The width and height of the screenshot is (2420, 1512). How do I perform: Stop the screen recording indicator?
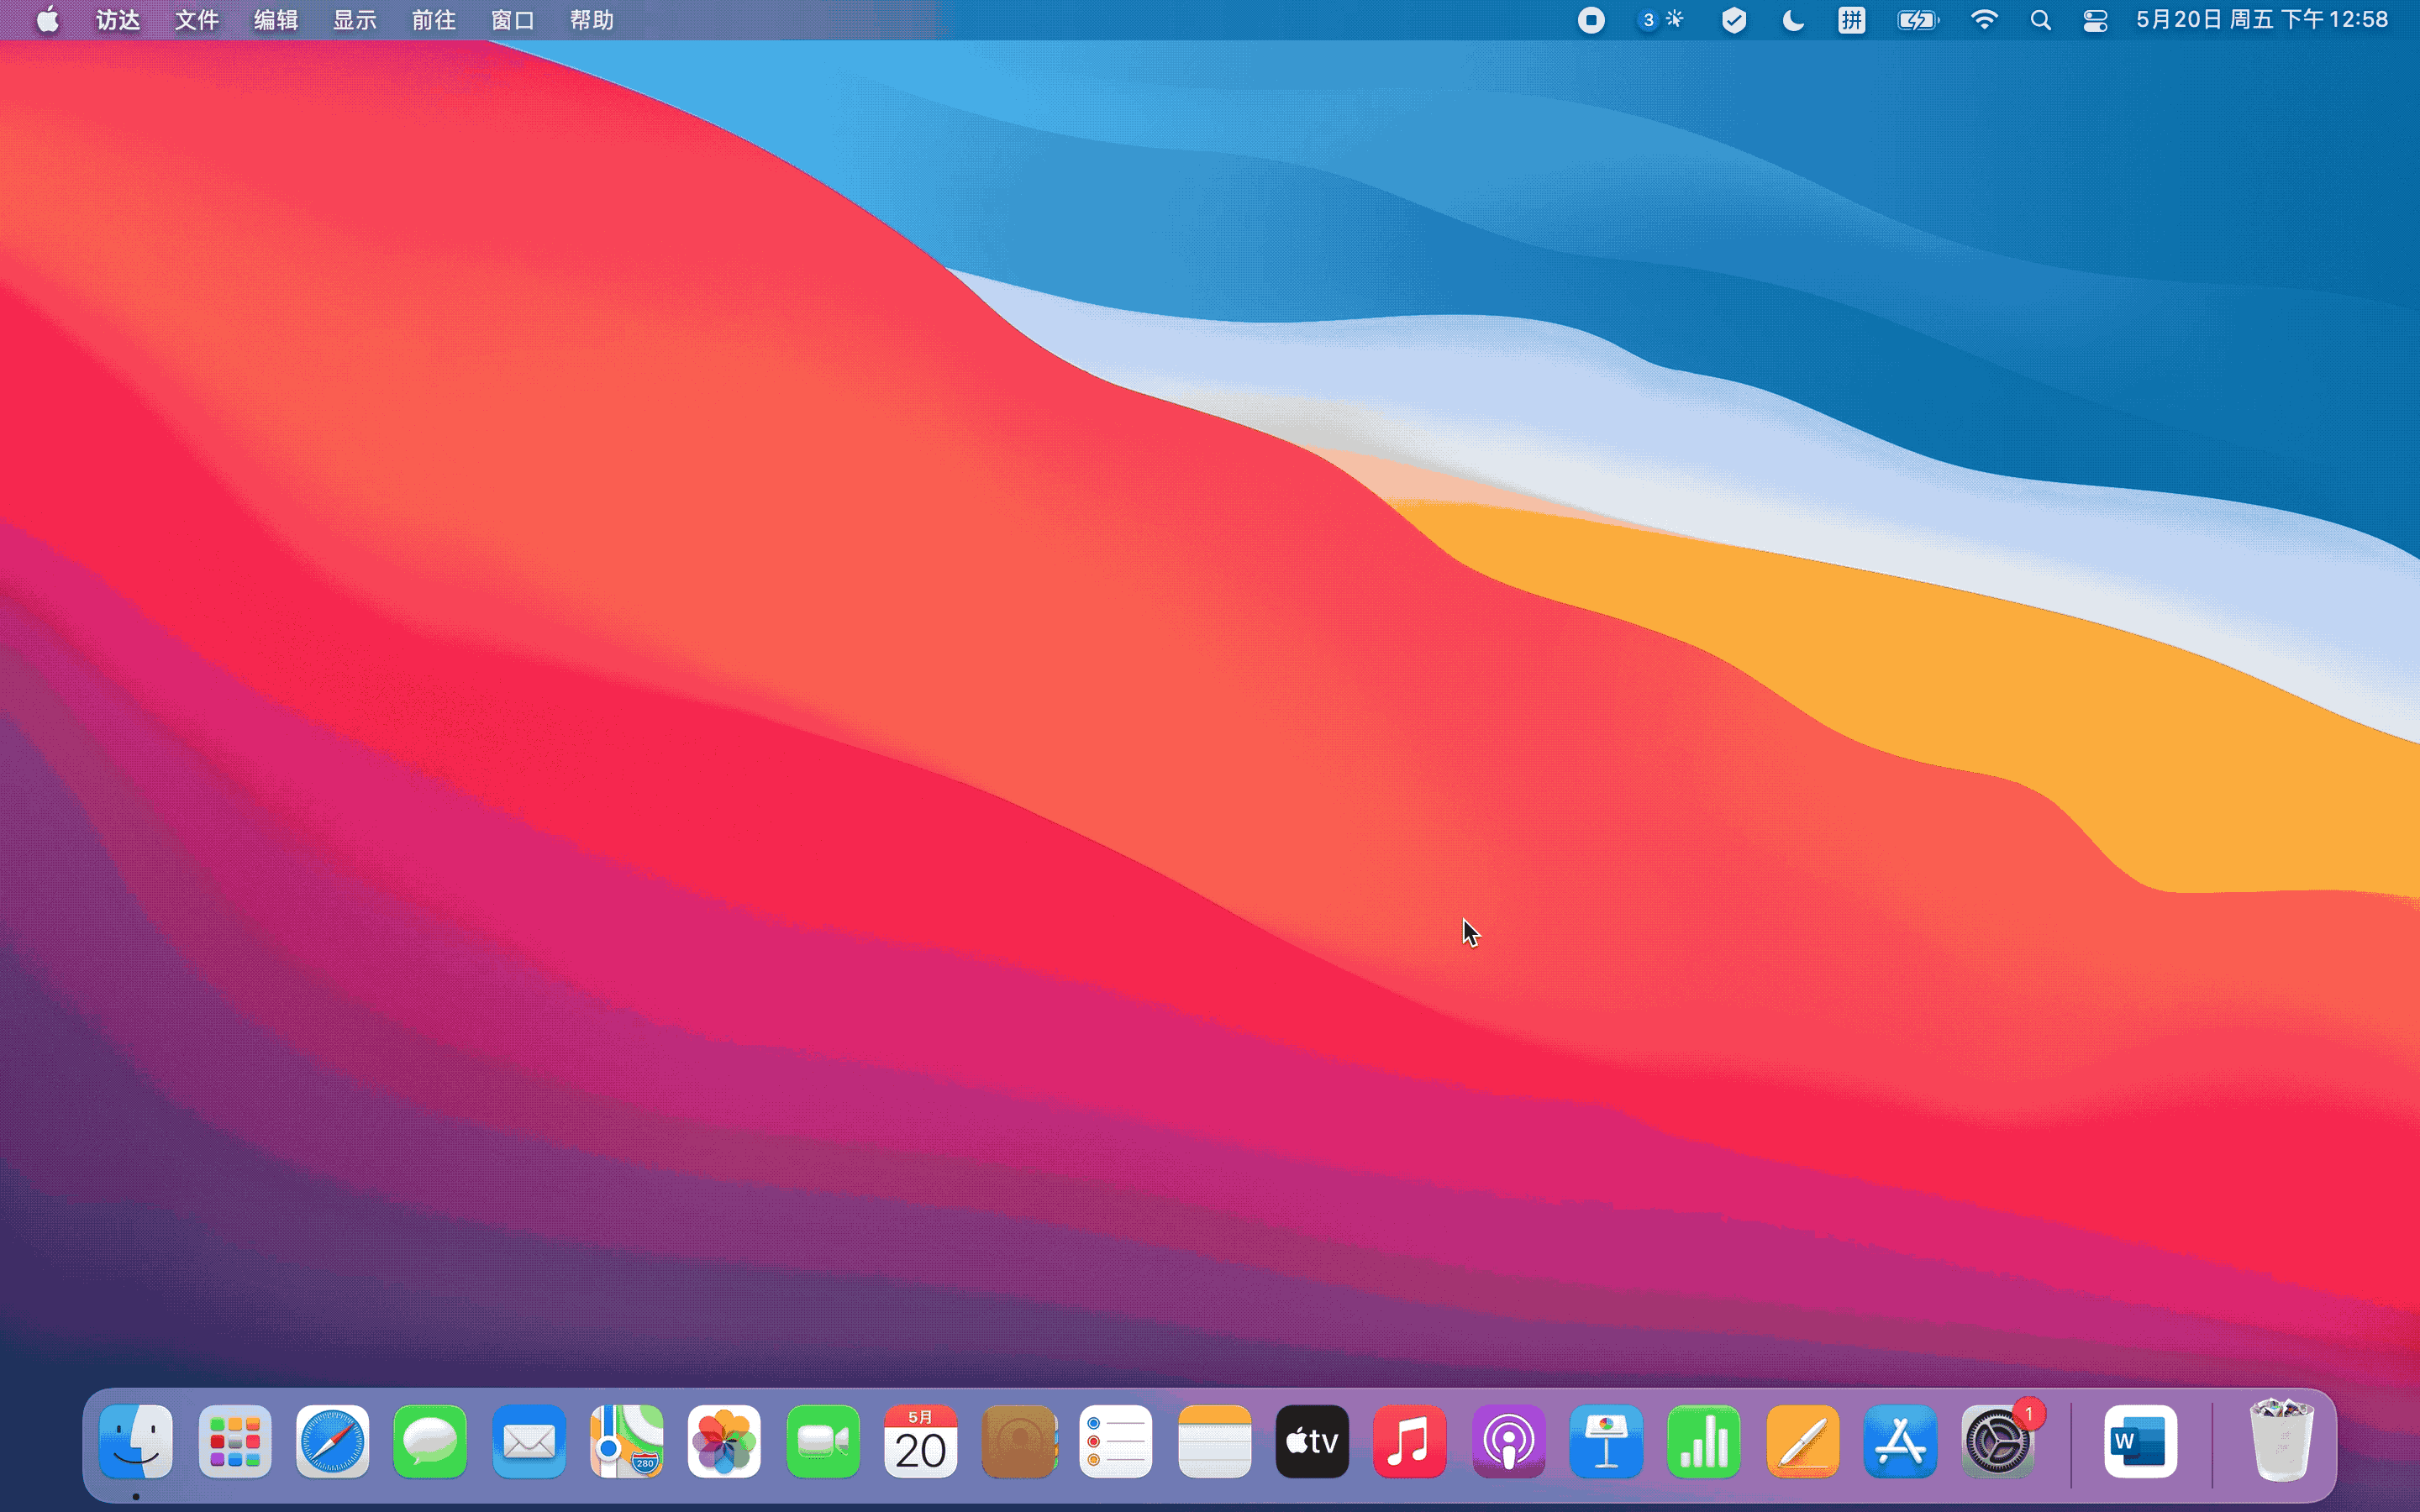tap(1591, 20)
